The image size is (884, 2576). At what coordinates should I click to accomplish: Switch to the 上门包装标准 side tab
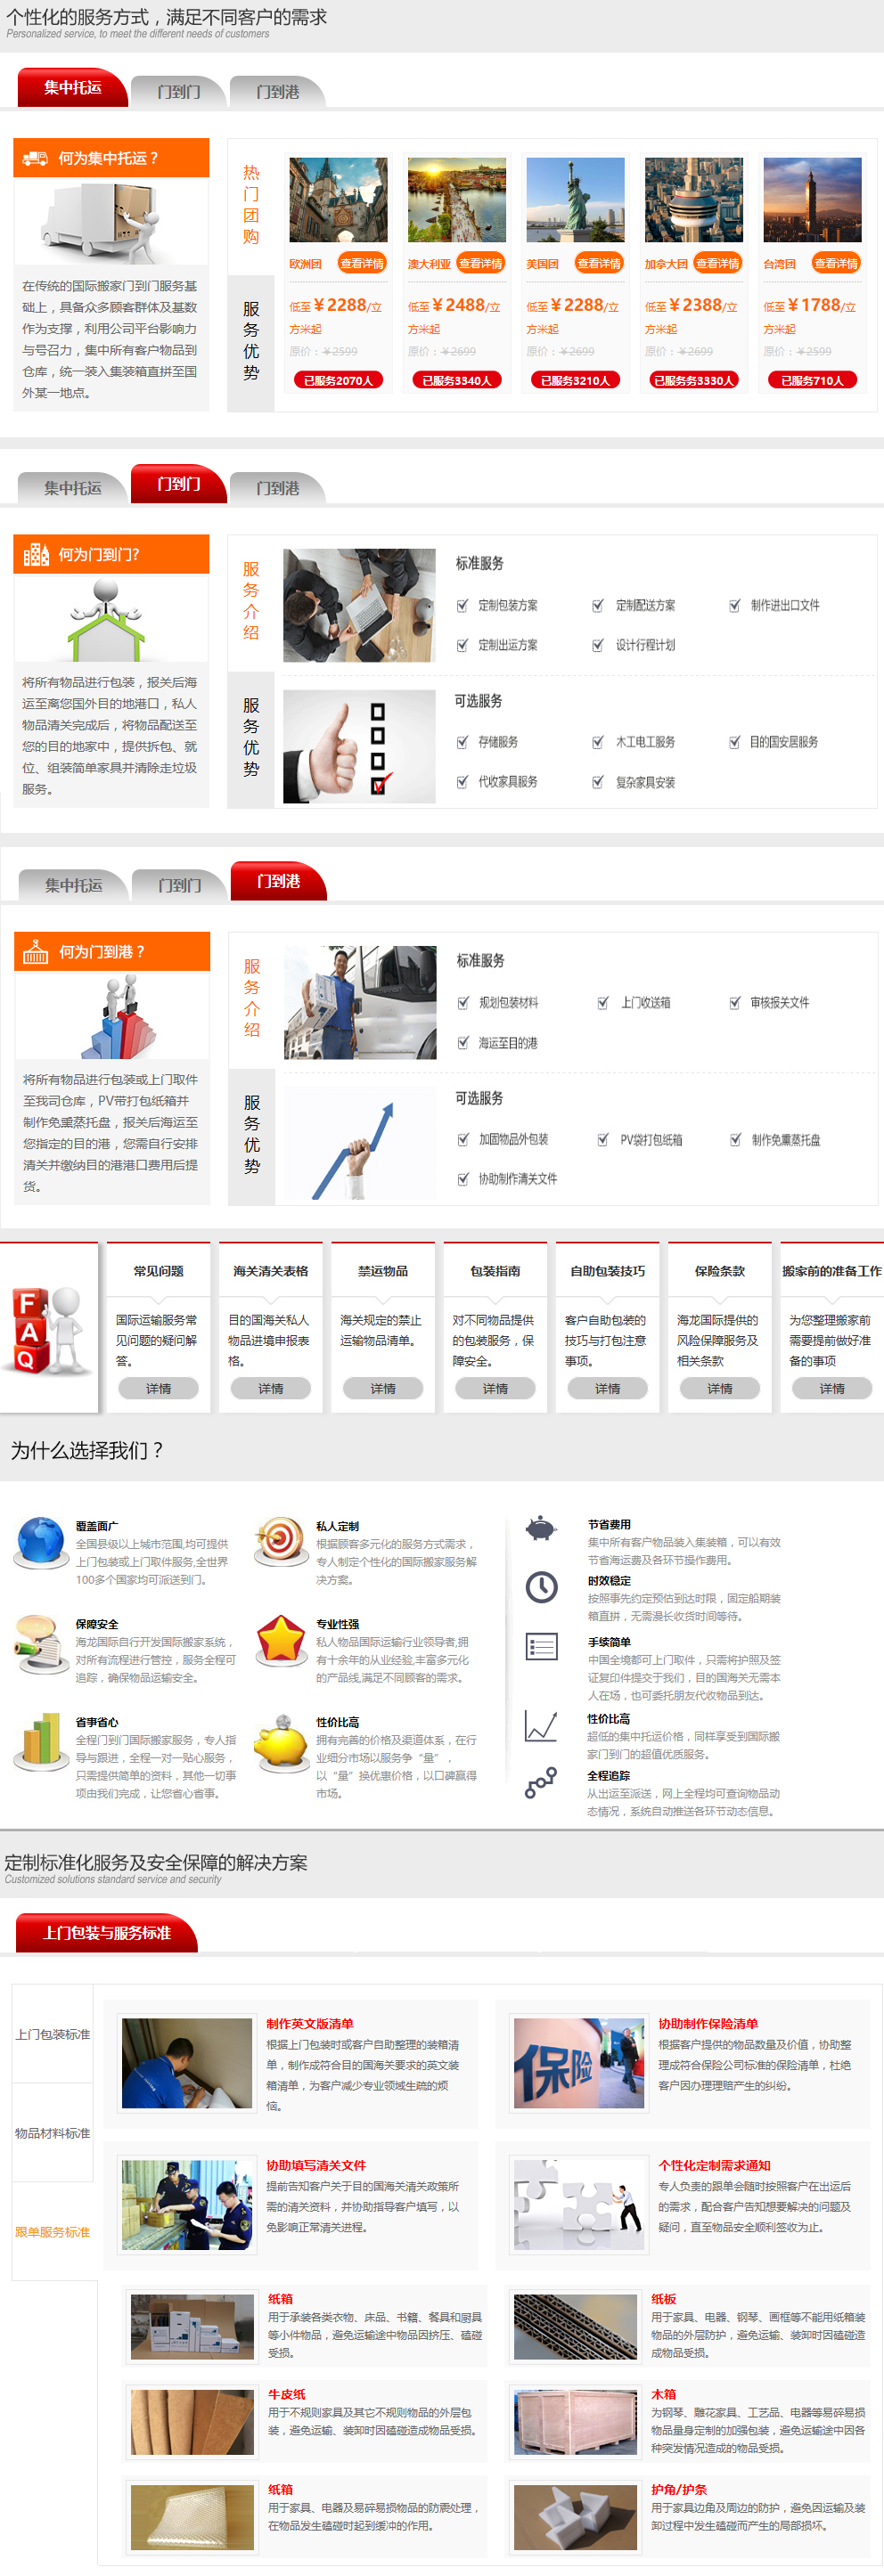pyautogui.click(x=52, y=2034)
